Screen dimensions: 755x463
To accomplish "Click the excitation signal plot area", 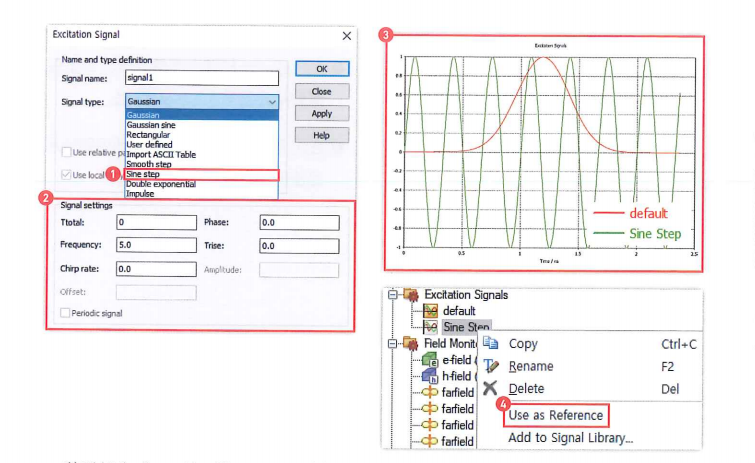I will 549,152.
